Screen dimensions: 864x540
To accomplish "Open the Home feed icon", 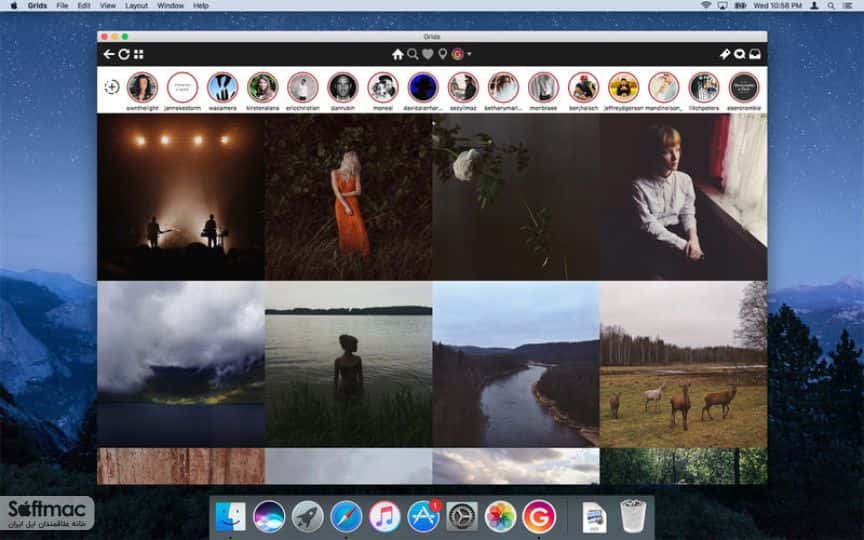I will pos(398,54).
